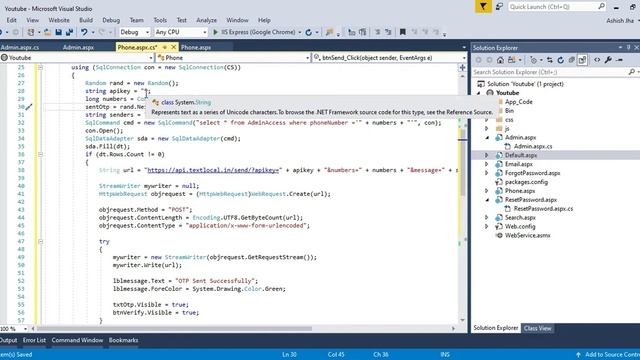Screen dimensions: 640x360
Task: Click the browser refresh icon in the toolbar
Action: 309,32
